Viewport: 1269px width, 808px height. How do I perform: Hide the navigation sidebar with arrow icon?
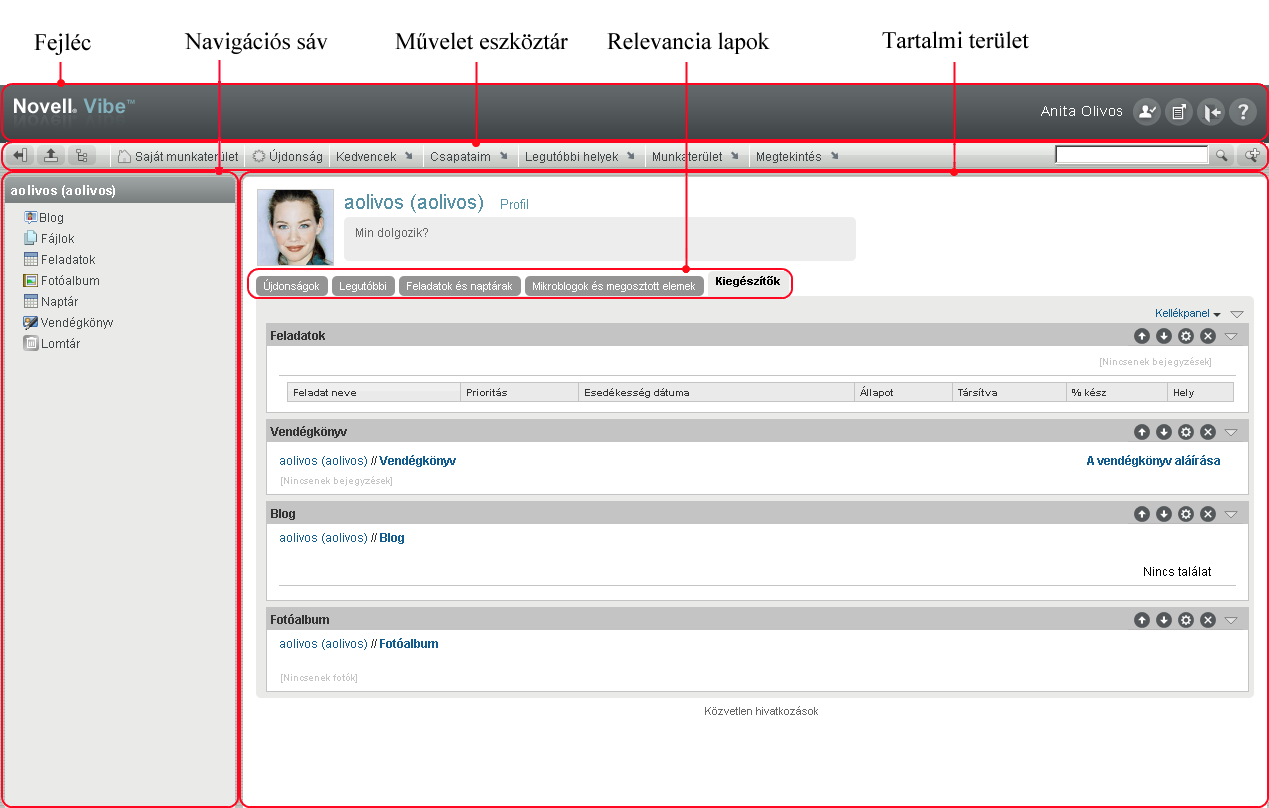pyautogui.click(x=20, y=156)
